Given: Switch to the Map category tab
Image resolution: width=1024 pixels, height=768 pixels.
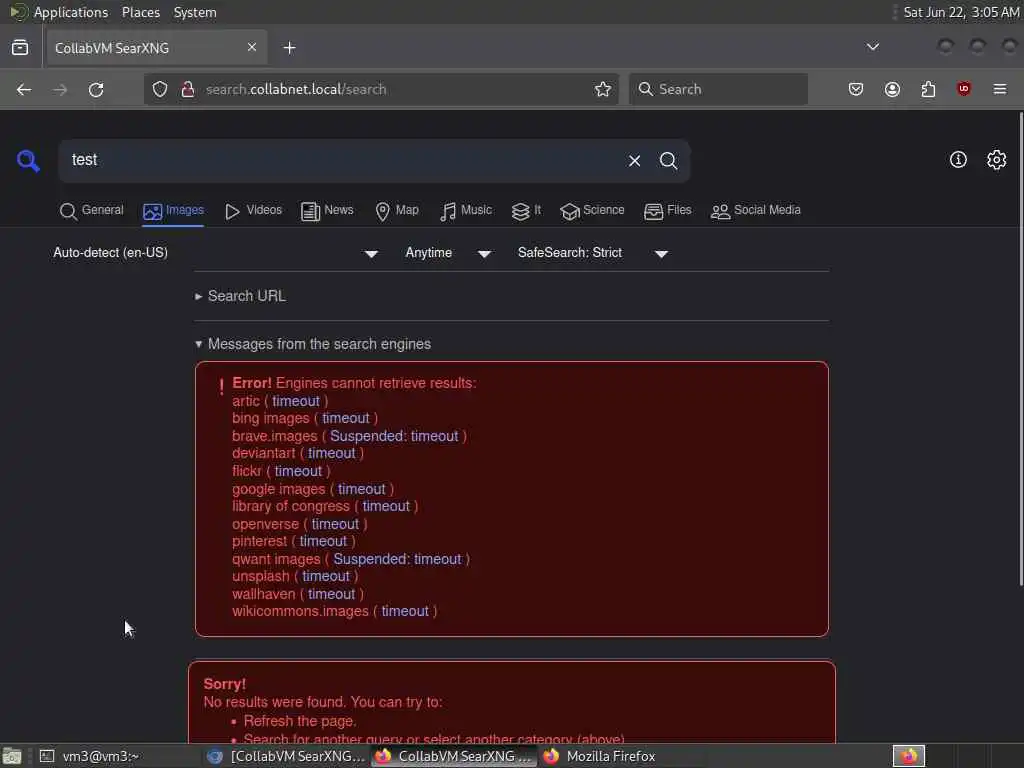Looking at the screenshot, I should tap(396, 210).
